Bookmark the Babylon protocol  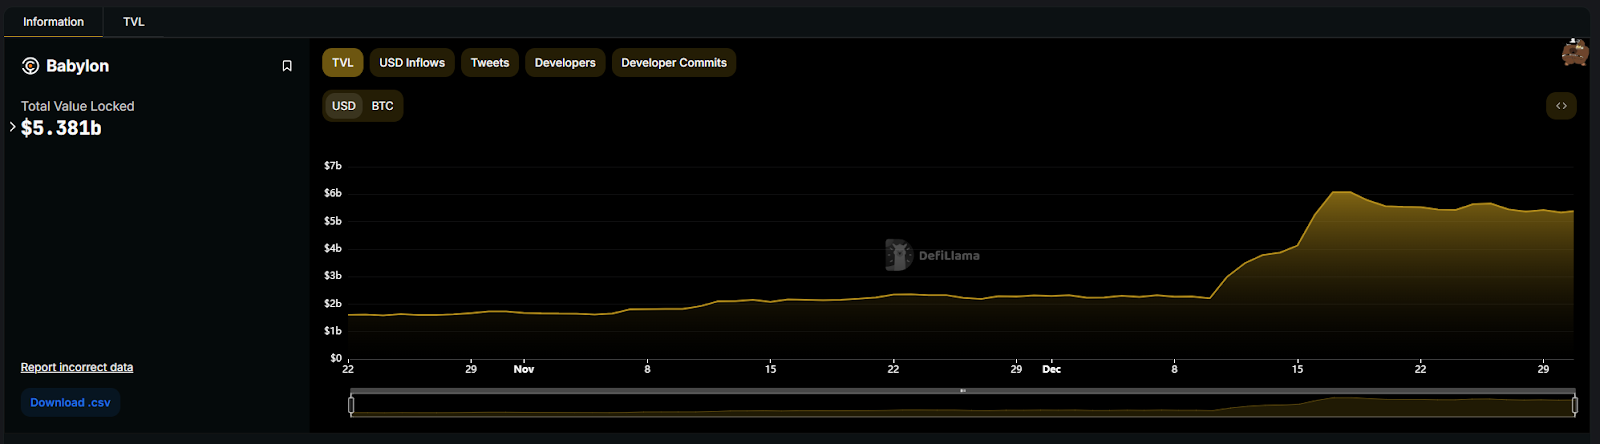pos(287,66)
